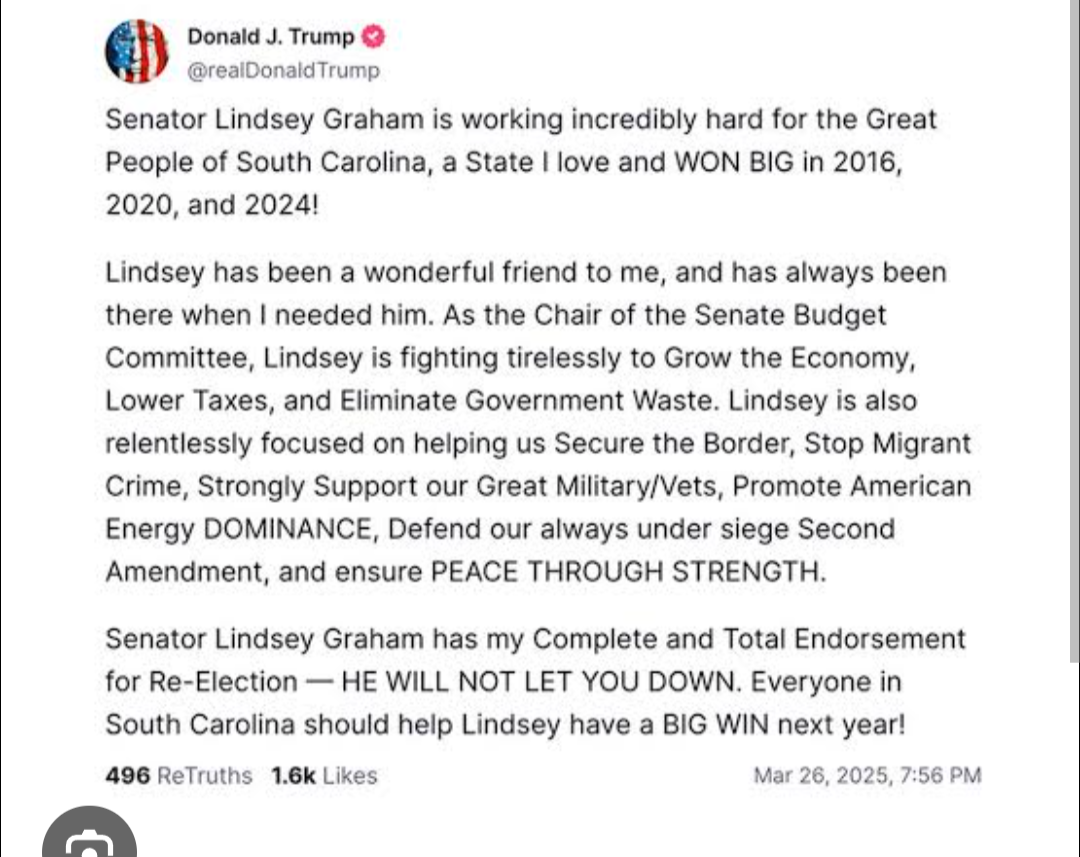1080x857 pixels.
Task: View the 1.6k Likes count
Action: tap(324, 775)
